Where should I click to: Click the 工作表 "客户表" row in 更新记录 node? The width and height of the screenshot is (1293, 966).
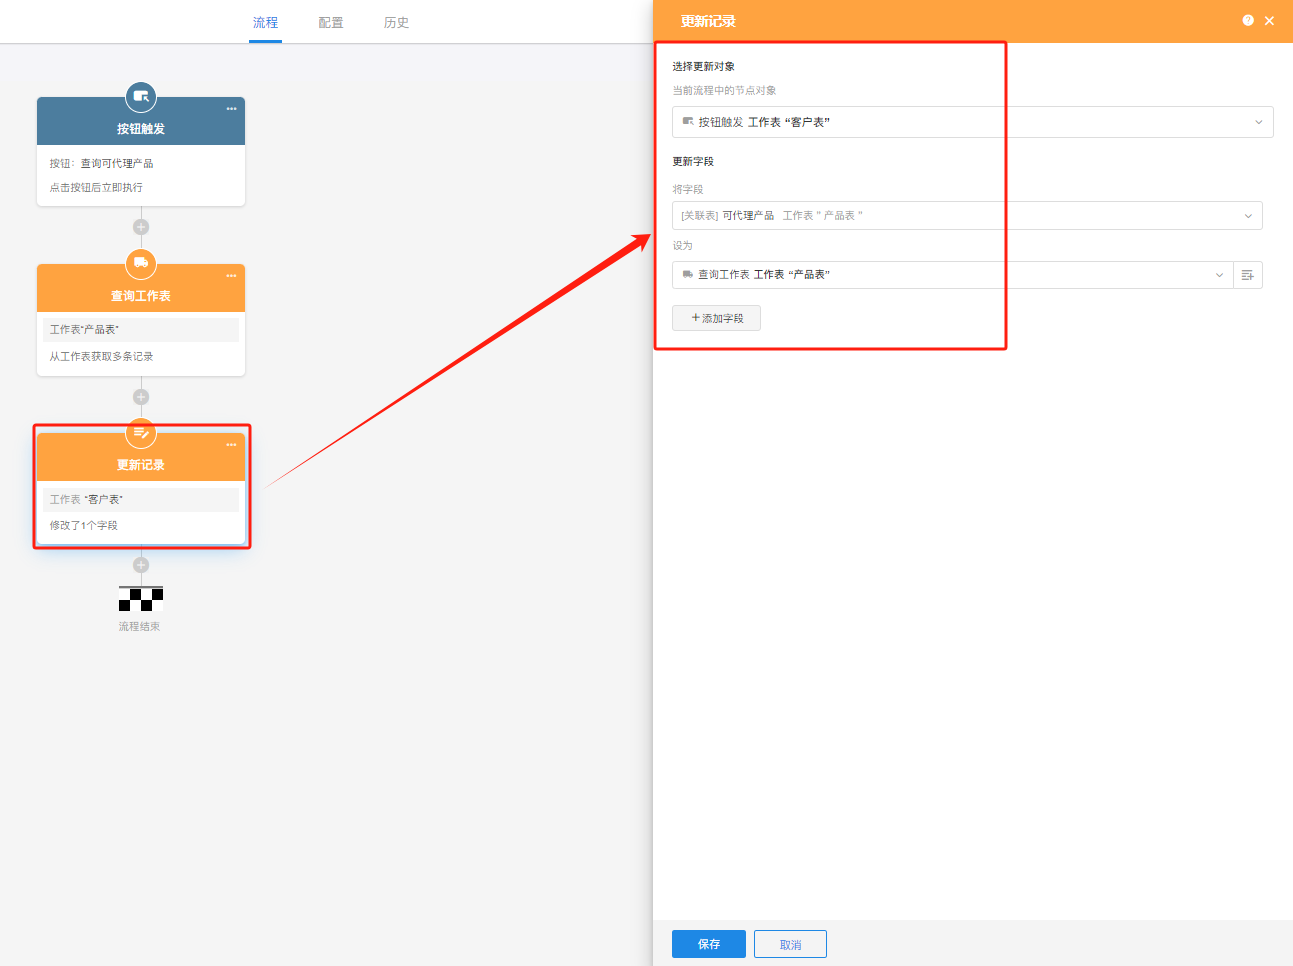(x=141, y=499)
